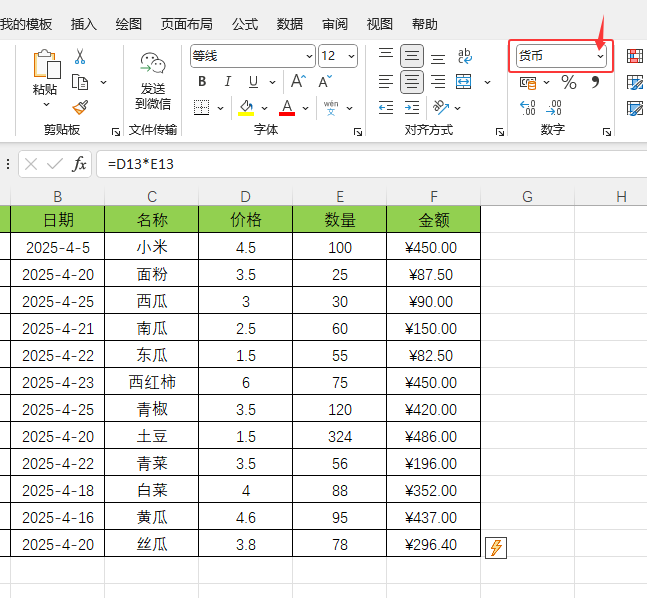Click the 金额 header cell
647x598 pixels.
tap(434, 220)
